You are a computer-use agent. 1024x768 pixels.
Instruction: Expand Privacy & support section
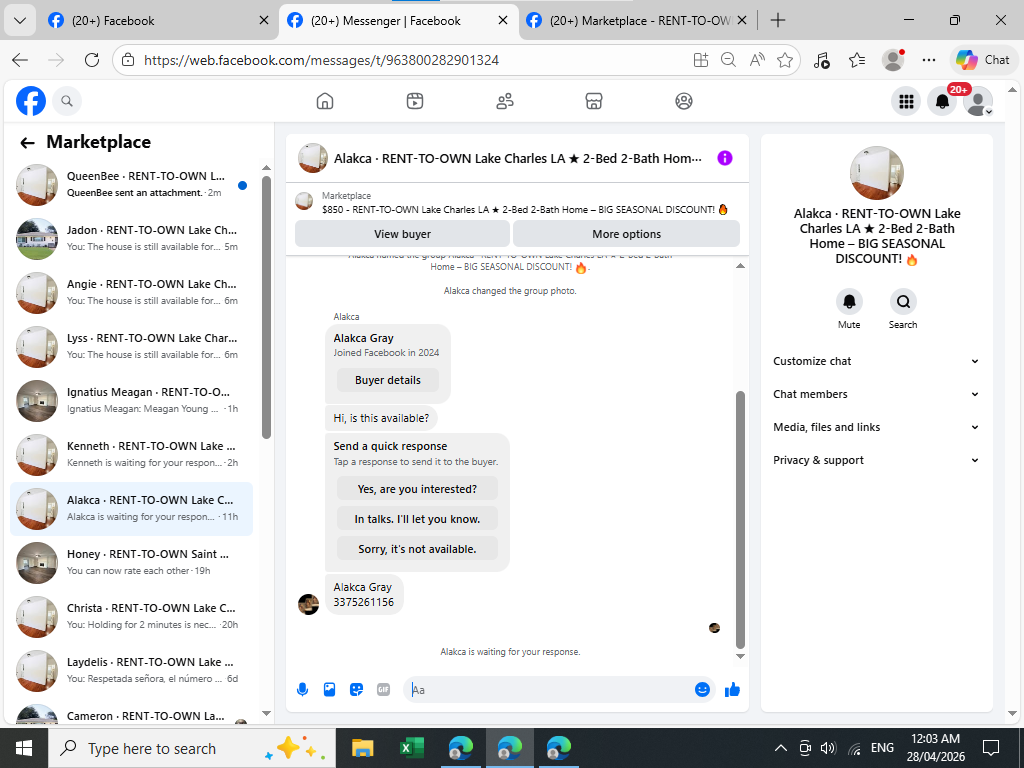click(x=876, y=460)
